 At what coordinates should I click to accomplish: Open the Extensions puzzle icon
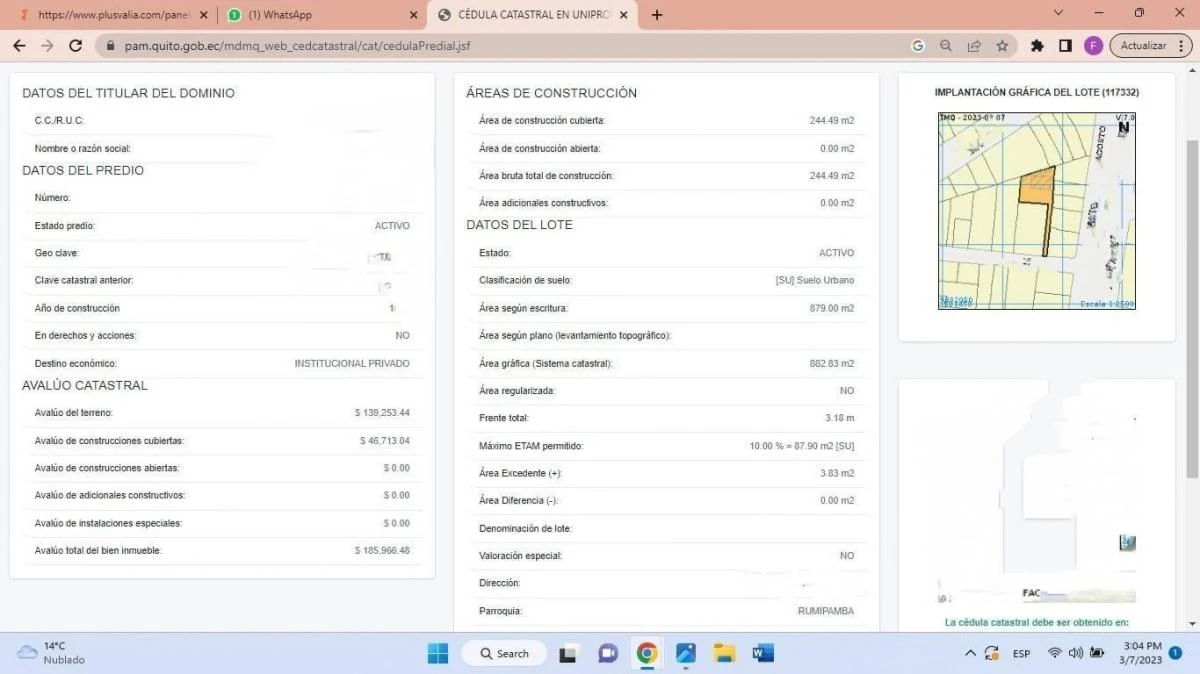point(1037,46)
